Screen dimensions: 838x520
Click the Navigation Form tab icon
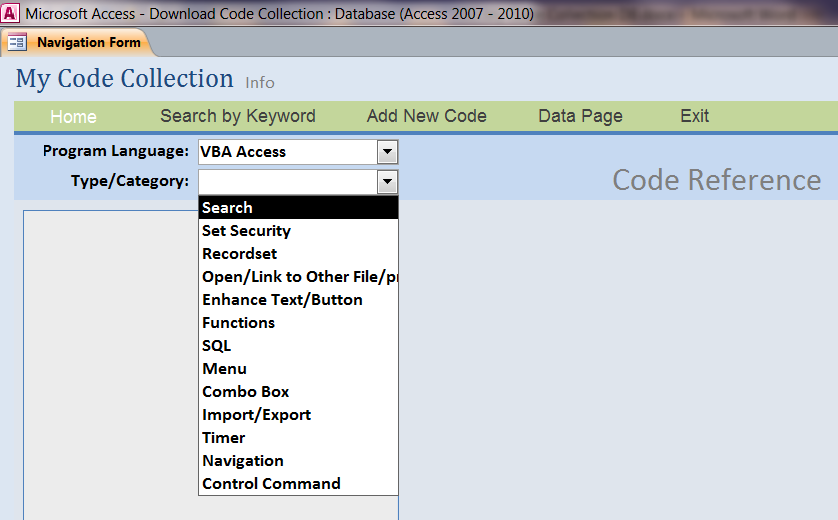pos(18,42)
